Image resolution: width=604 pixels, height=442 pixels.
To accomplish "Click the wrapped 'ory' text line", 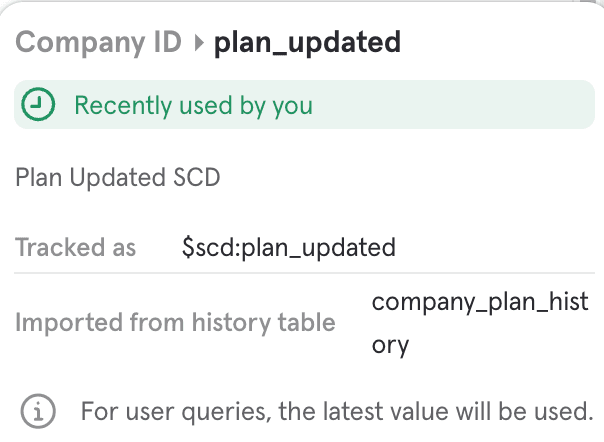I will pos(391,345).
